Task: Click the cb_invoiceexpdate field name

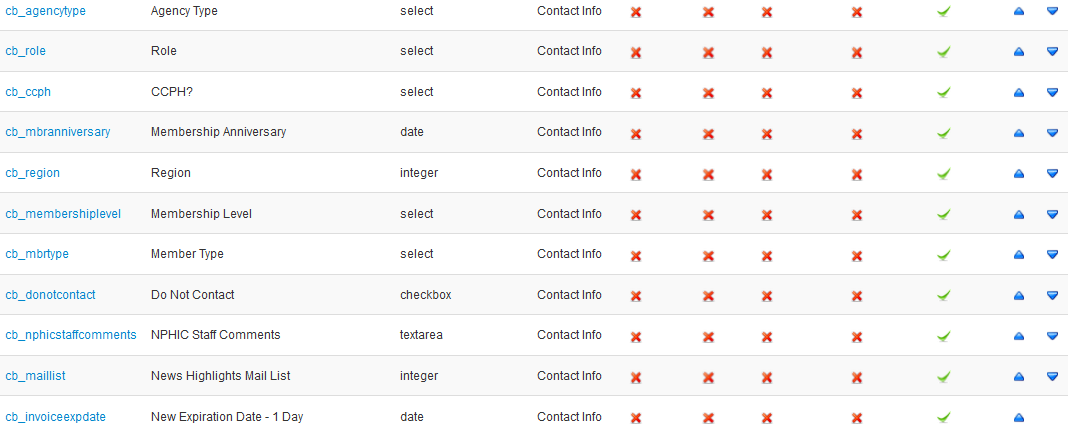Action: tap(56, 417)
